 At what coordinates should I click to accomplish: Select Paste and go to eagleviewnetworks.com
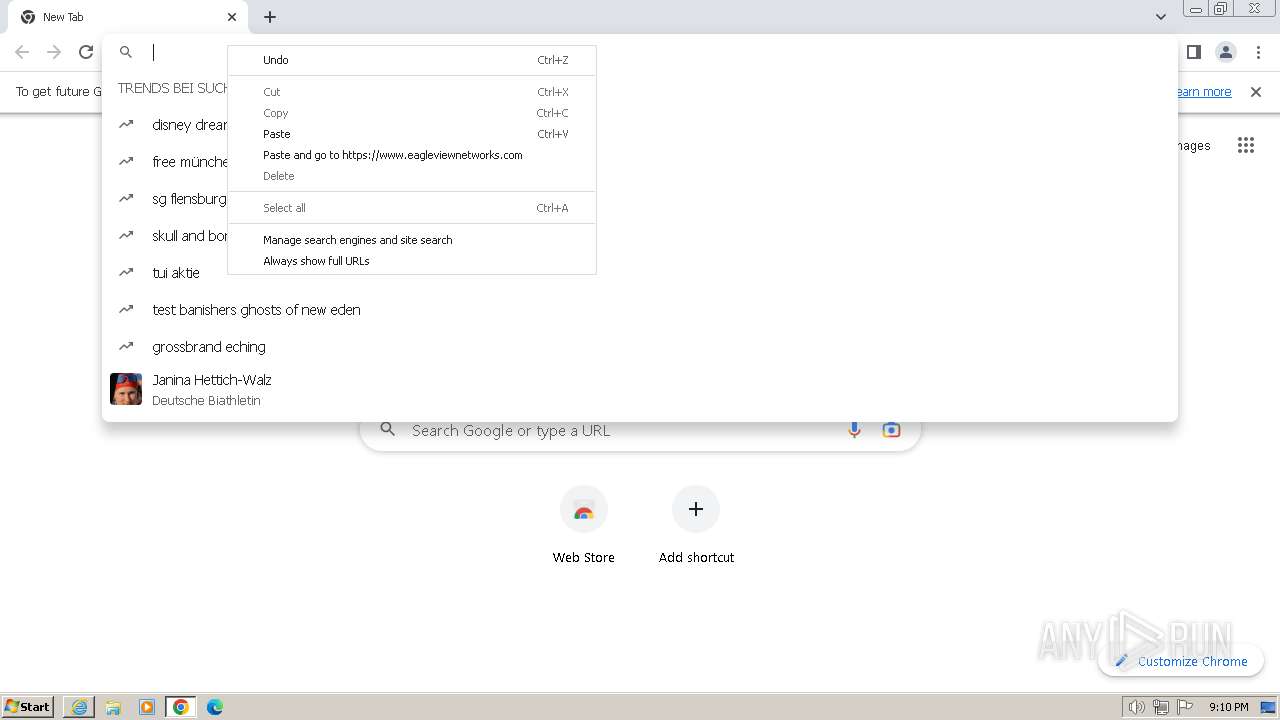[x=412, y=155]
